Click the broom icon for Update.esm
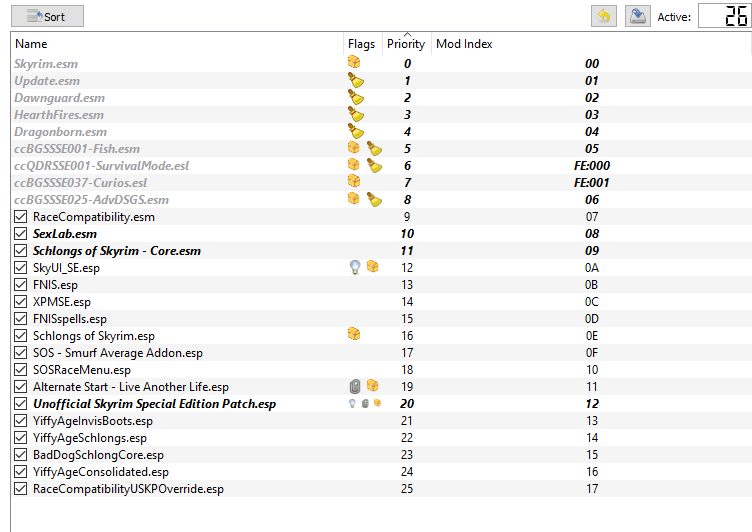Image resolution: width=752 pixels, height=532 pixels. pyautogui.click(x=356, y=80)
